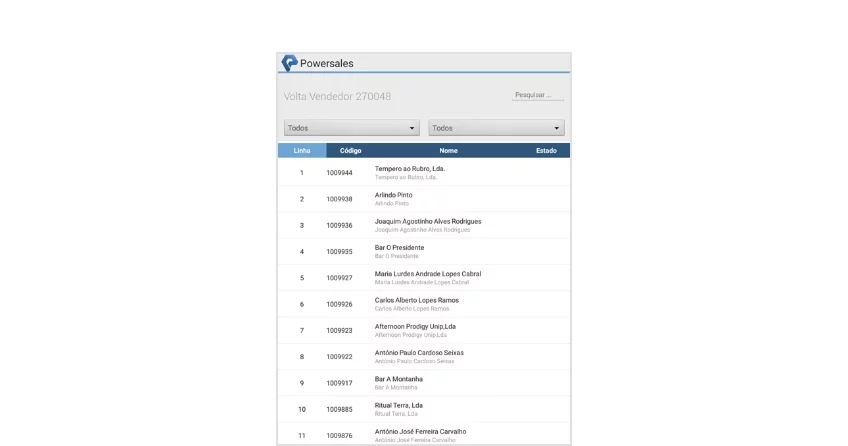Sort by the Estado column header
The image size is (848, 446).
[x=546, y=151]
